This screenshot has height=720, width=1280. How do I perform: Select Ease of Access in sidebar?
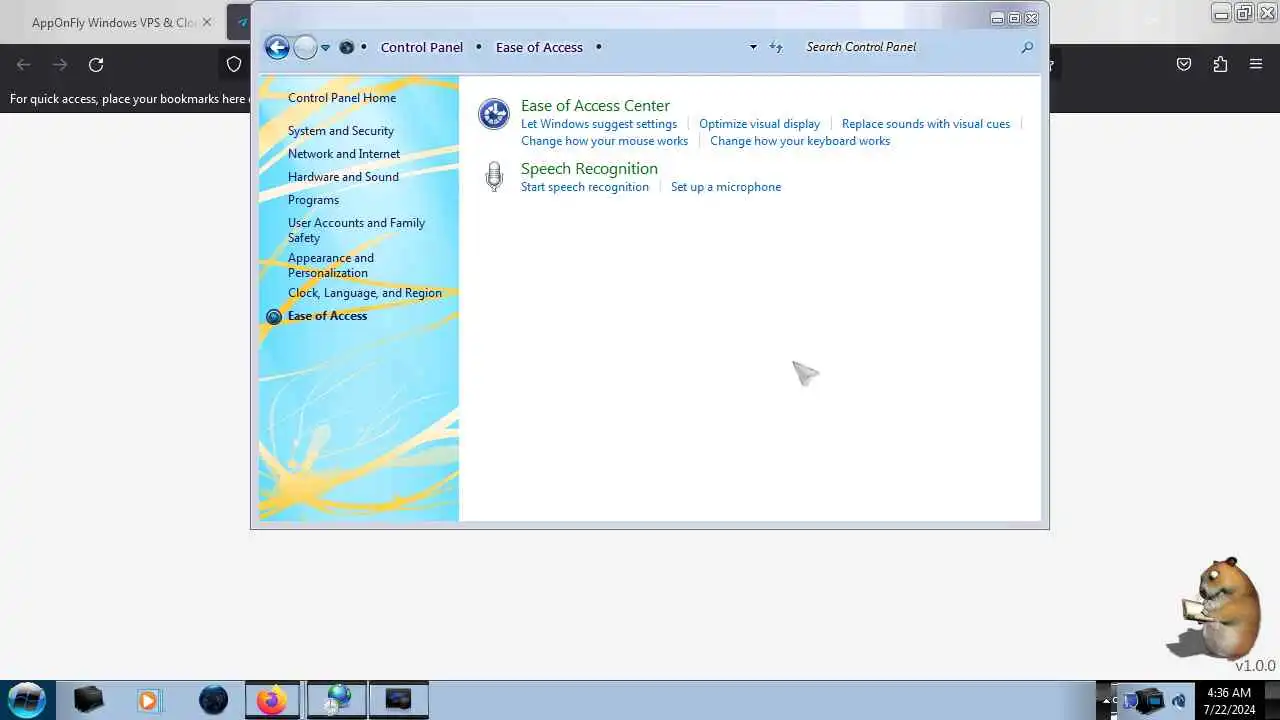pos(327,316)
